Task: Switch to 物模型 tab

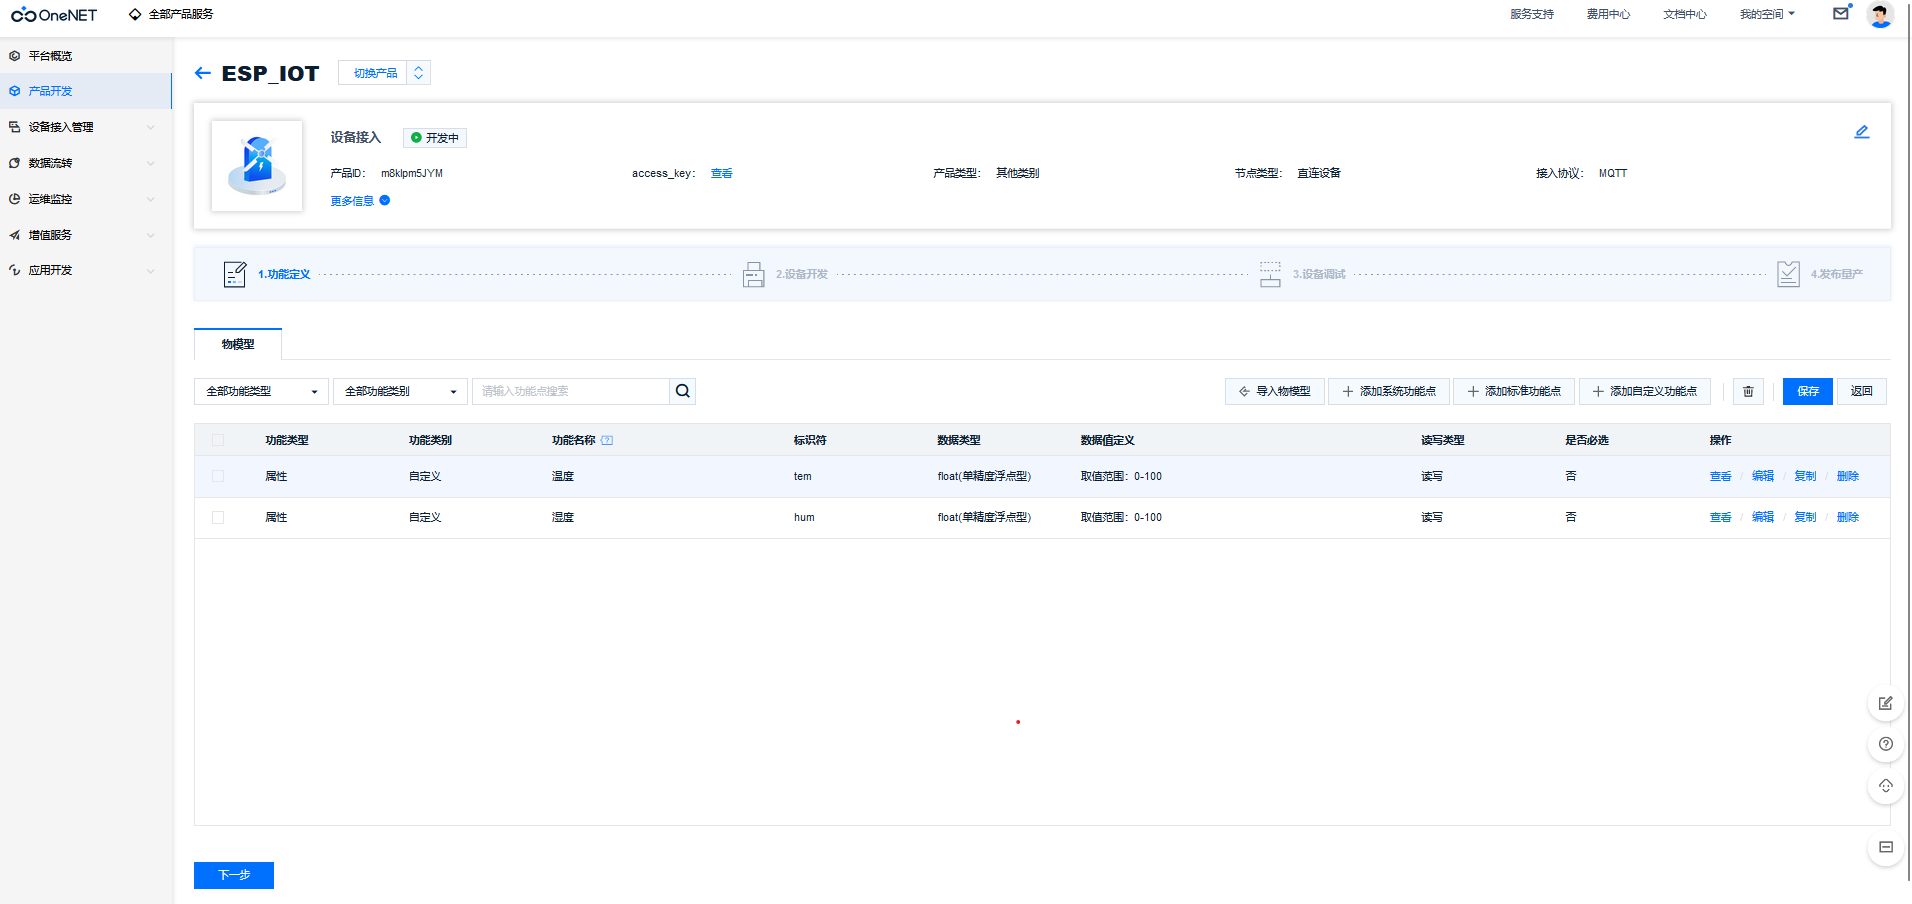Action: coord(238,344)
